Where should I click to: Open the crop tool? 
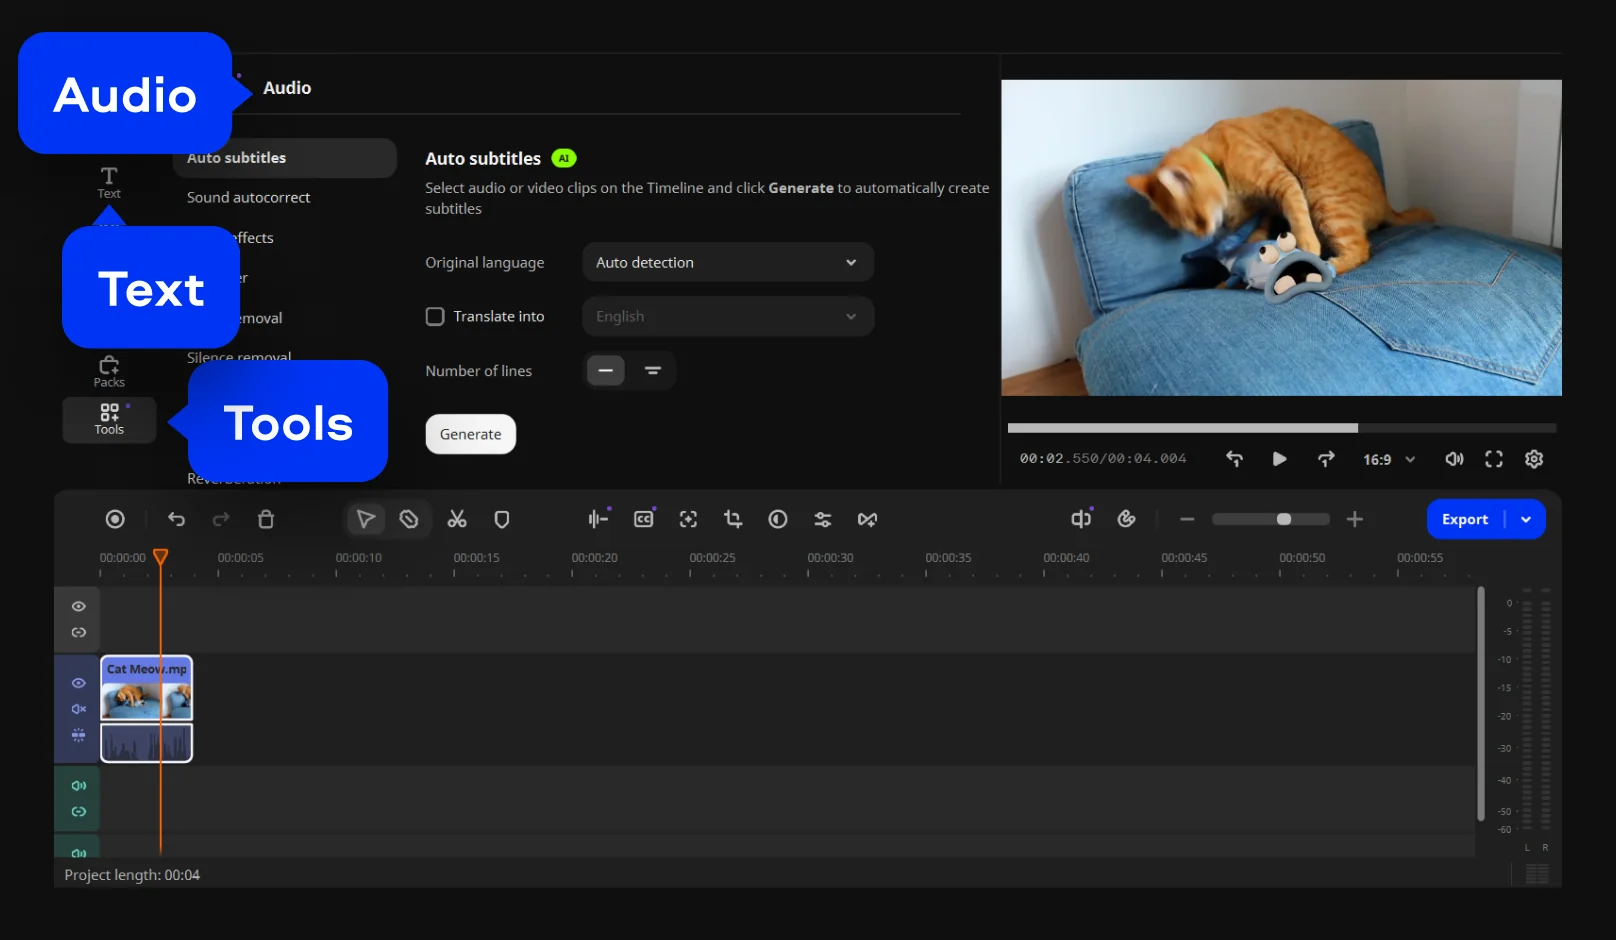pos(733,519)
